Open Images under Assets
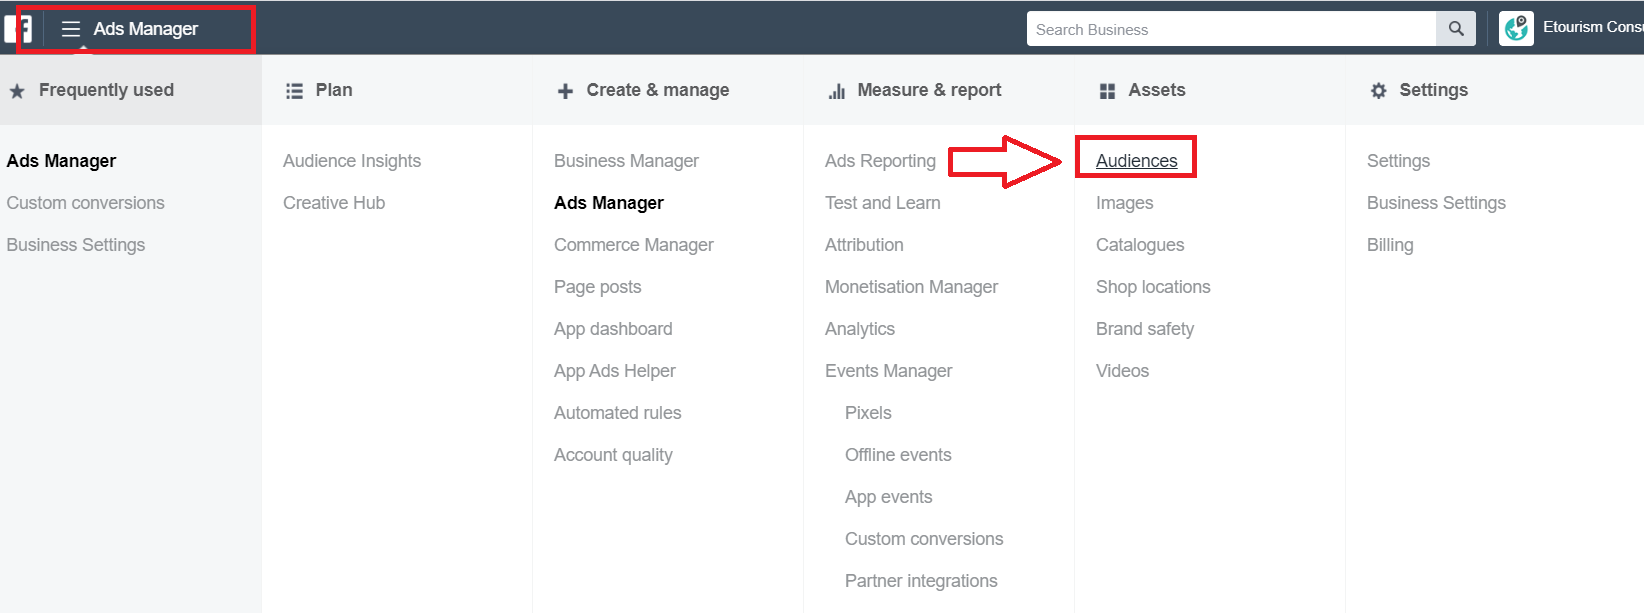The width and height of the screenshot is (1644, 613). (1124, 203)
